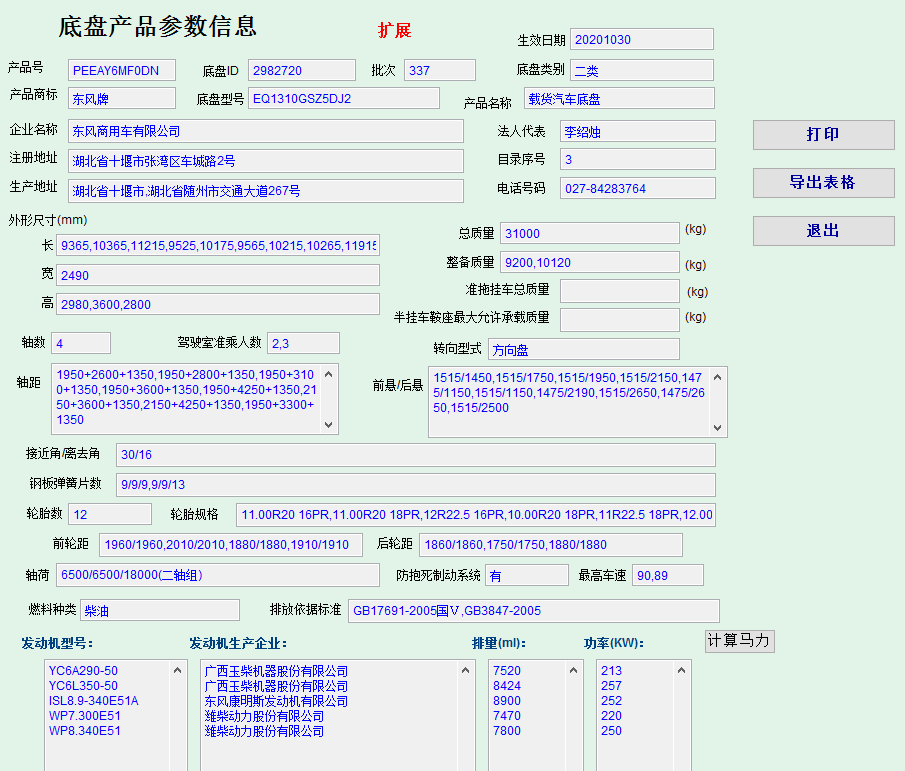Click the 驾驶室准乘人数 field

click(x=304, y=343)
